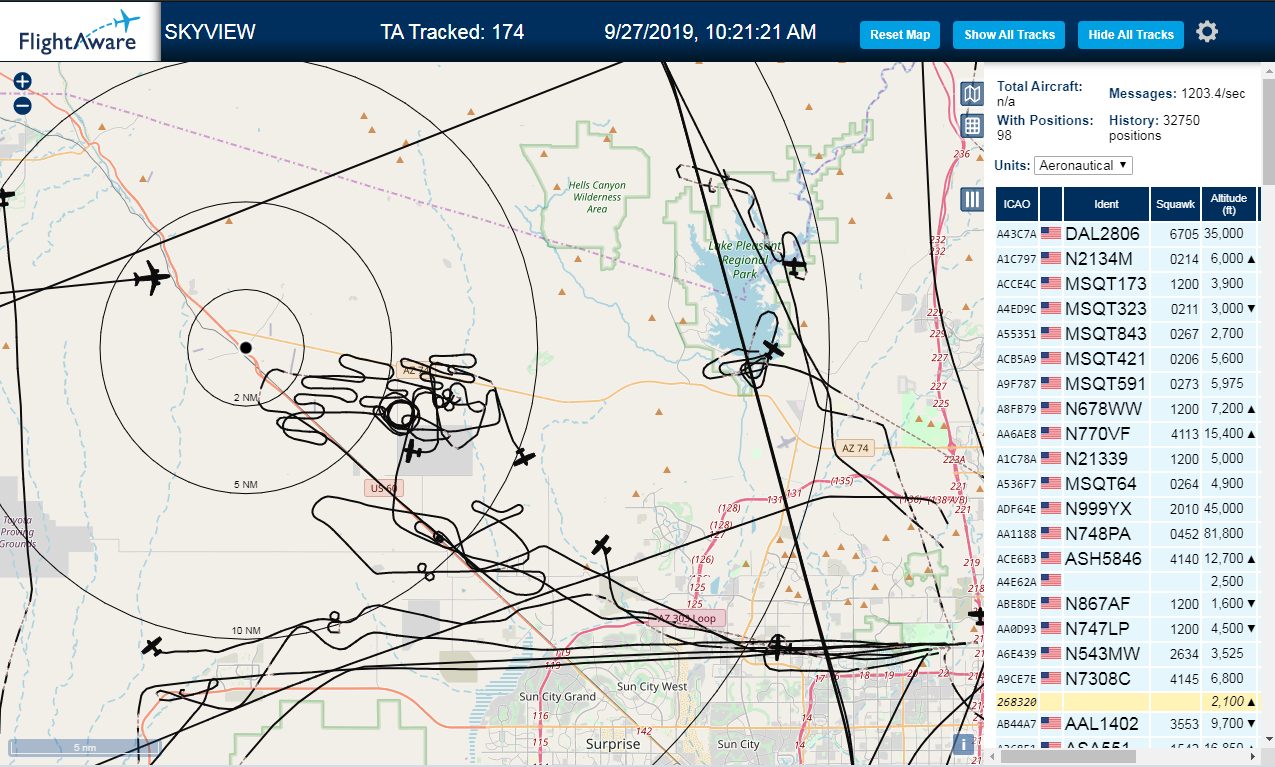Select the MSQT421 aircraft row

pyautogui.click(x=1127, y=358)
